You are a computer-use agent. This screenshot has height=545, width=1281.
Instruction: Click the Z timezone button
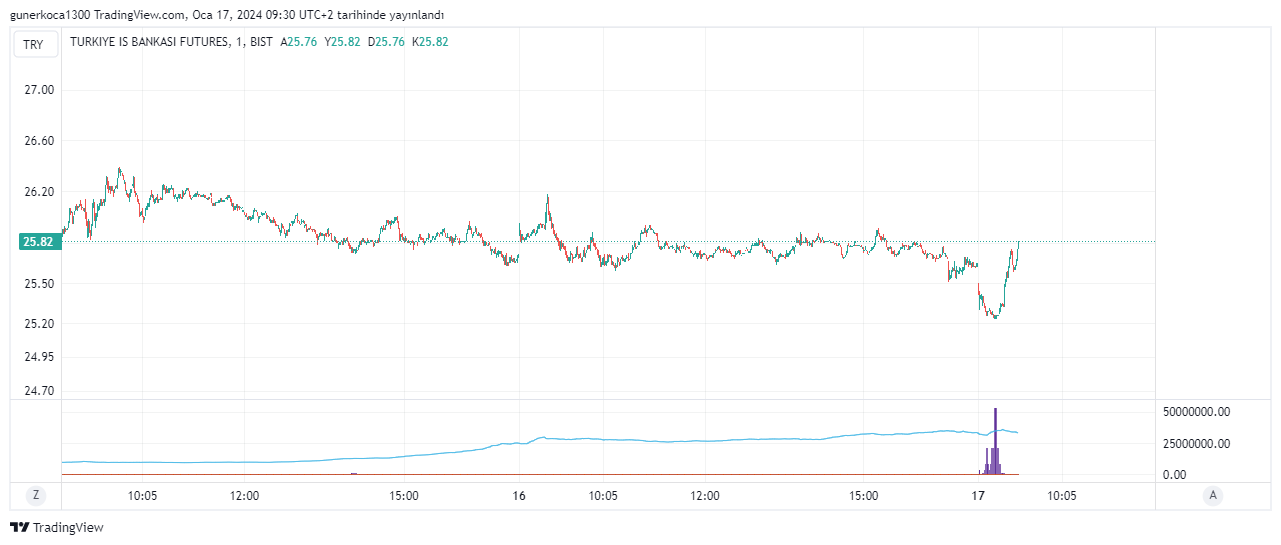click(x=35, y=495)
